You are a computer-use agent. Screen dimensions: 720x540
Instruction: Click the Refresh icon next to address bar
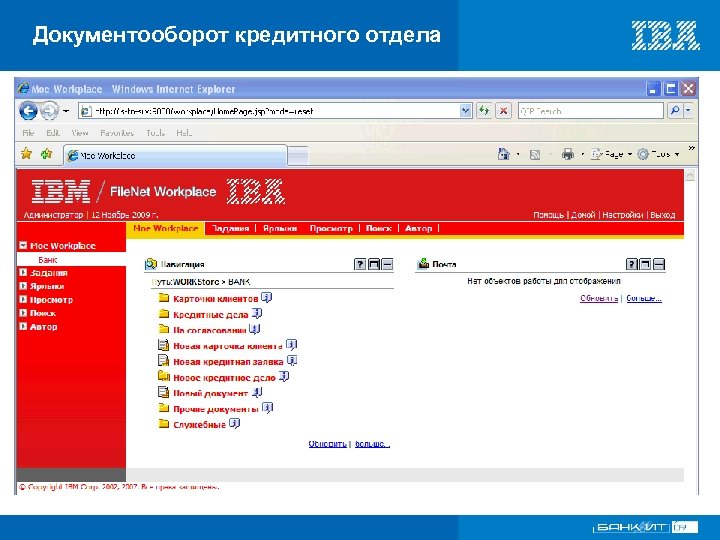click(x=484, y=111)
